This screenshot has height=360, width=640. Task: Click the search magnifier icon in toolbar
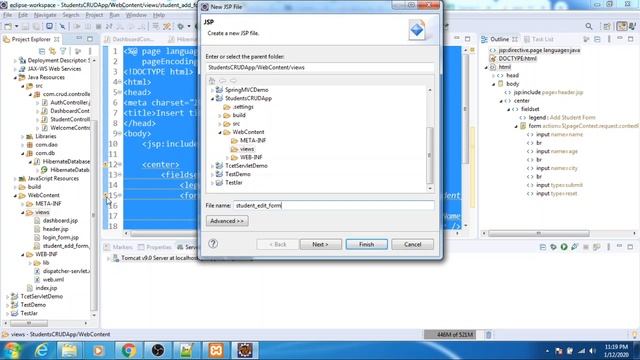589,27
